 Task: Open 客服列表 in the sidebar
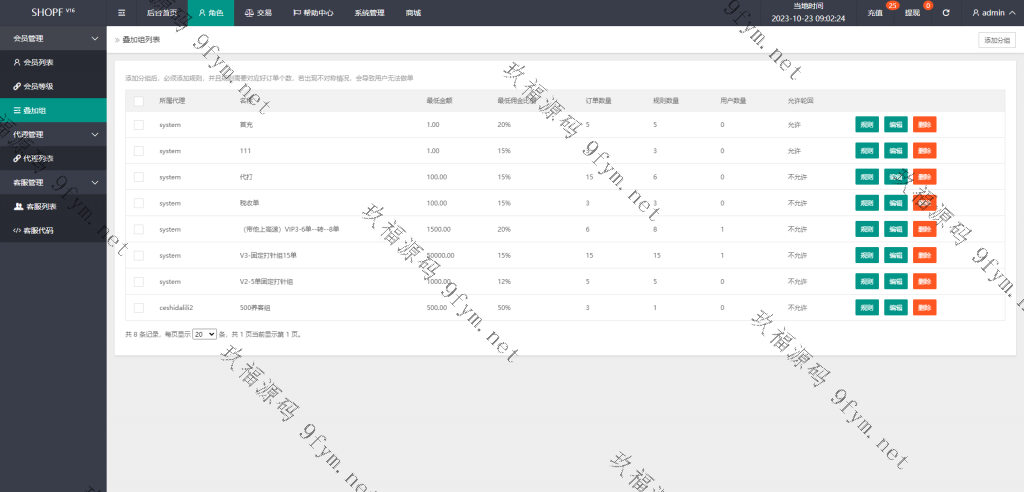53,206
